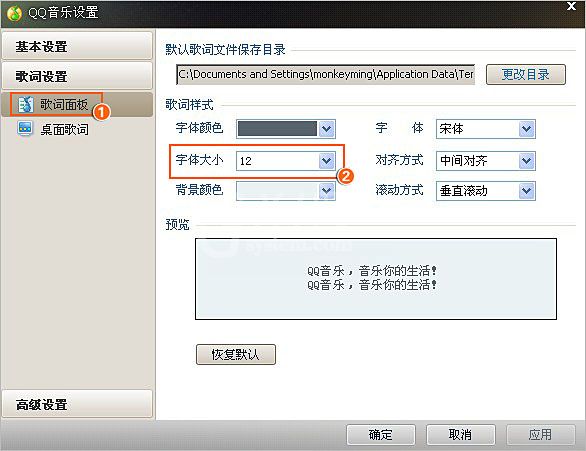Open the 歌词设置 section
This screenshot has width=586, height=451.
[x=77, y=76]
